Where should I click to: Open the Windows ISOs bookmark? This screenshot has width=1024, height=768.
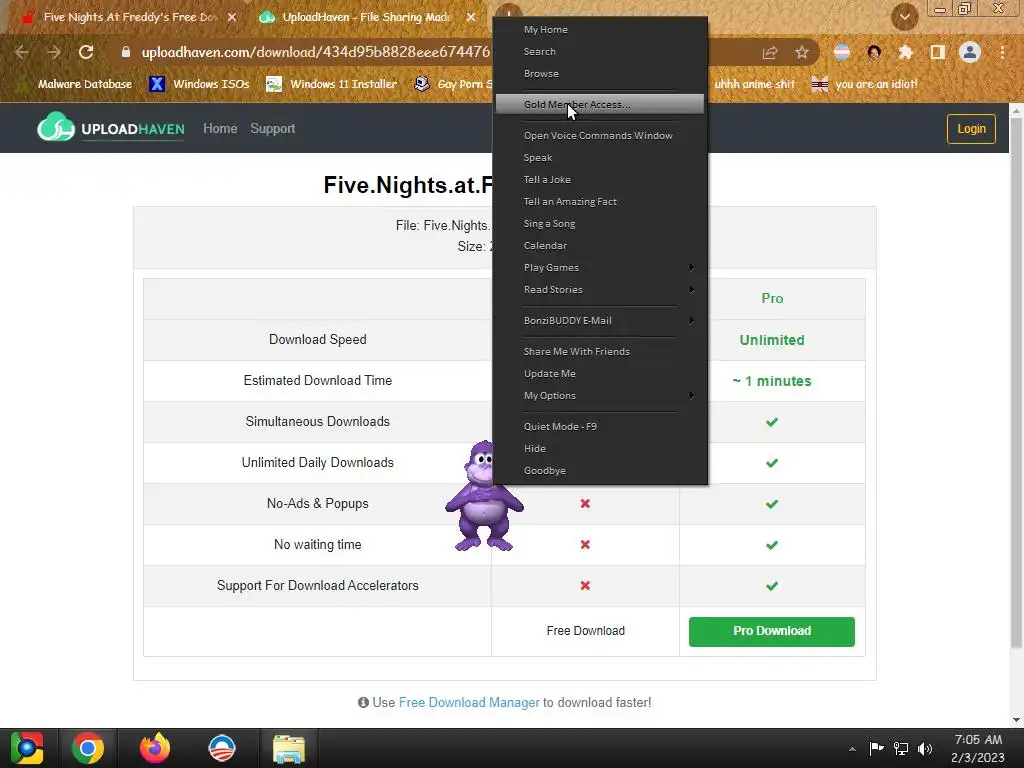199,84
